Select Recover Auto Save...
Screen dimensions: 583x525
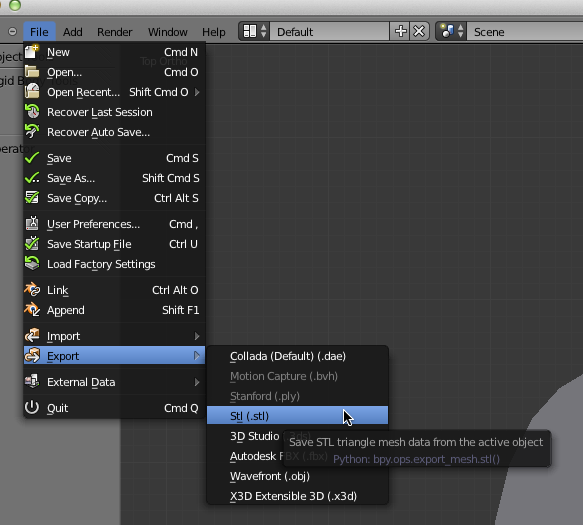[114, 132]
